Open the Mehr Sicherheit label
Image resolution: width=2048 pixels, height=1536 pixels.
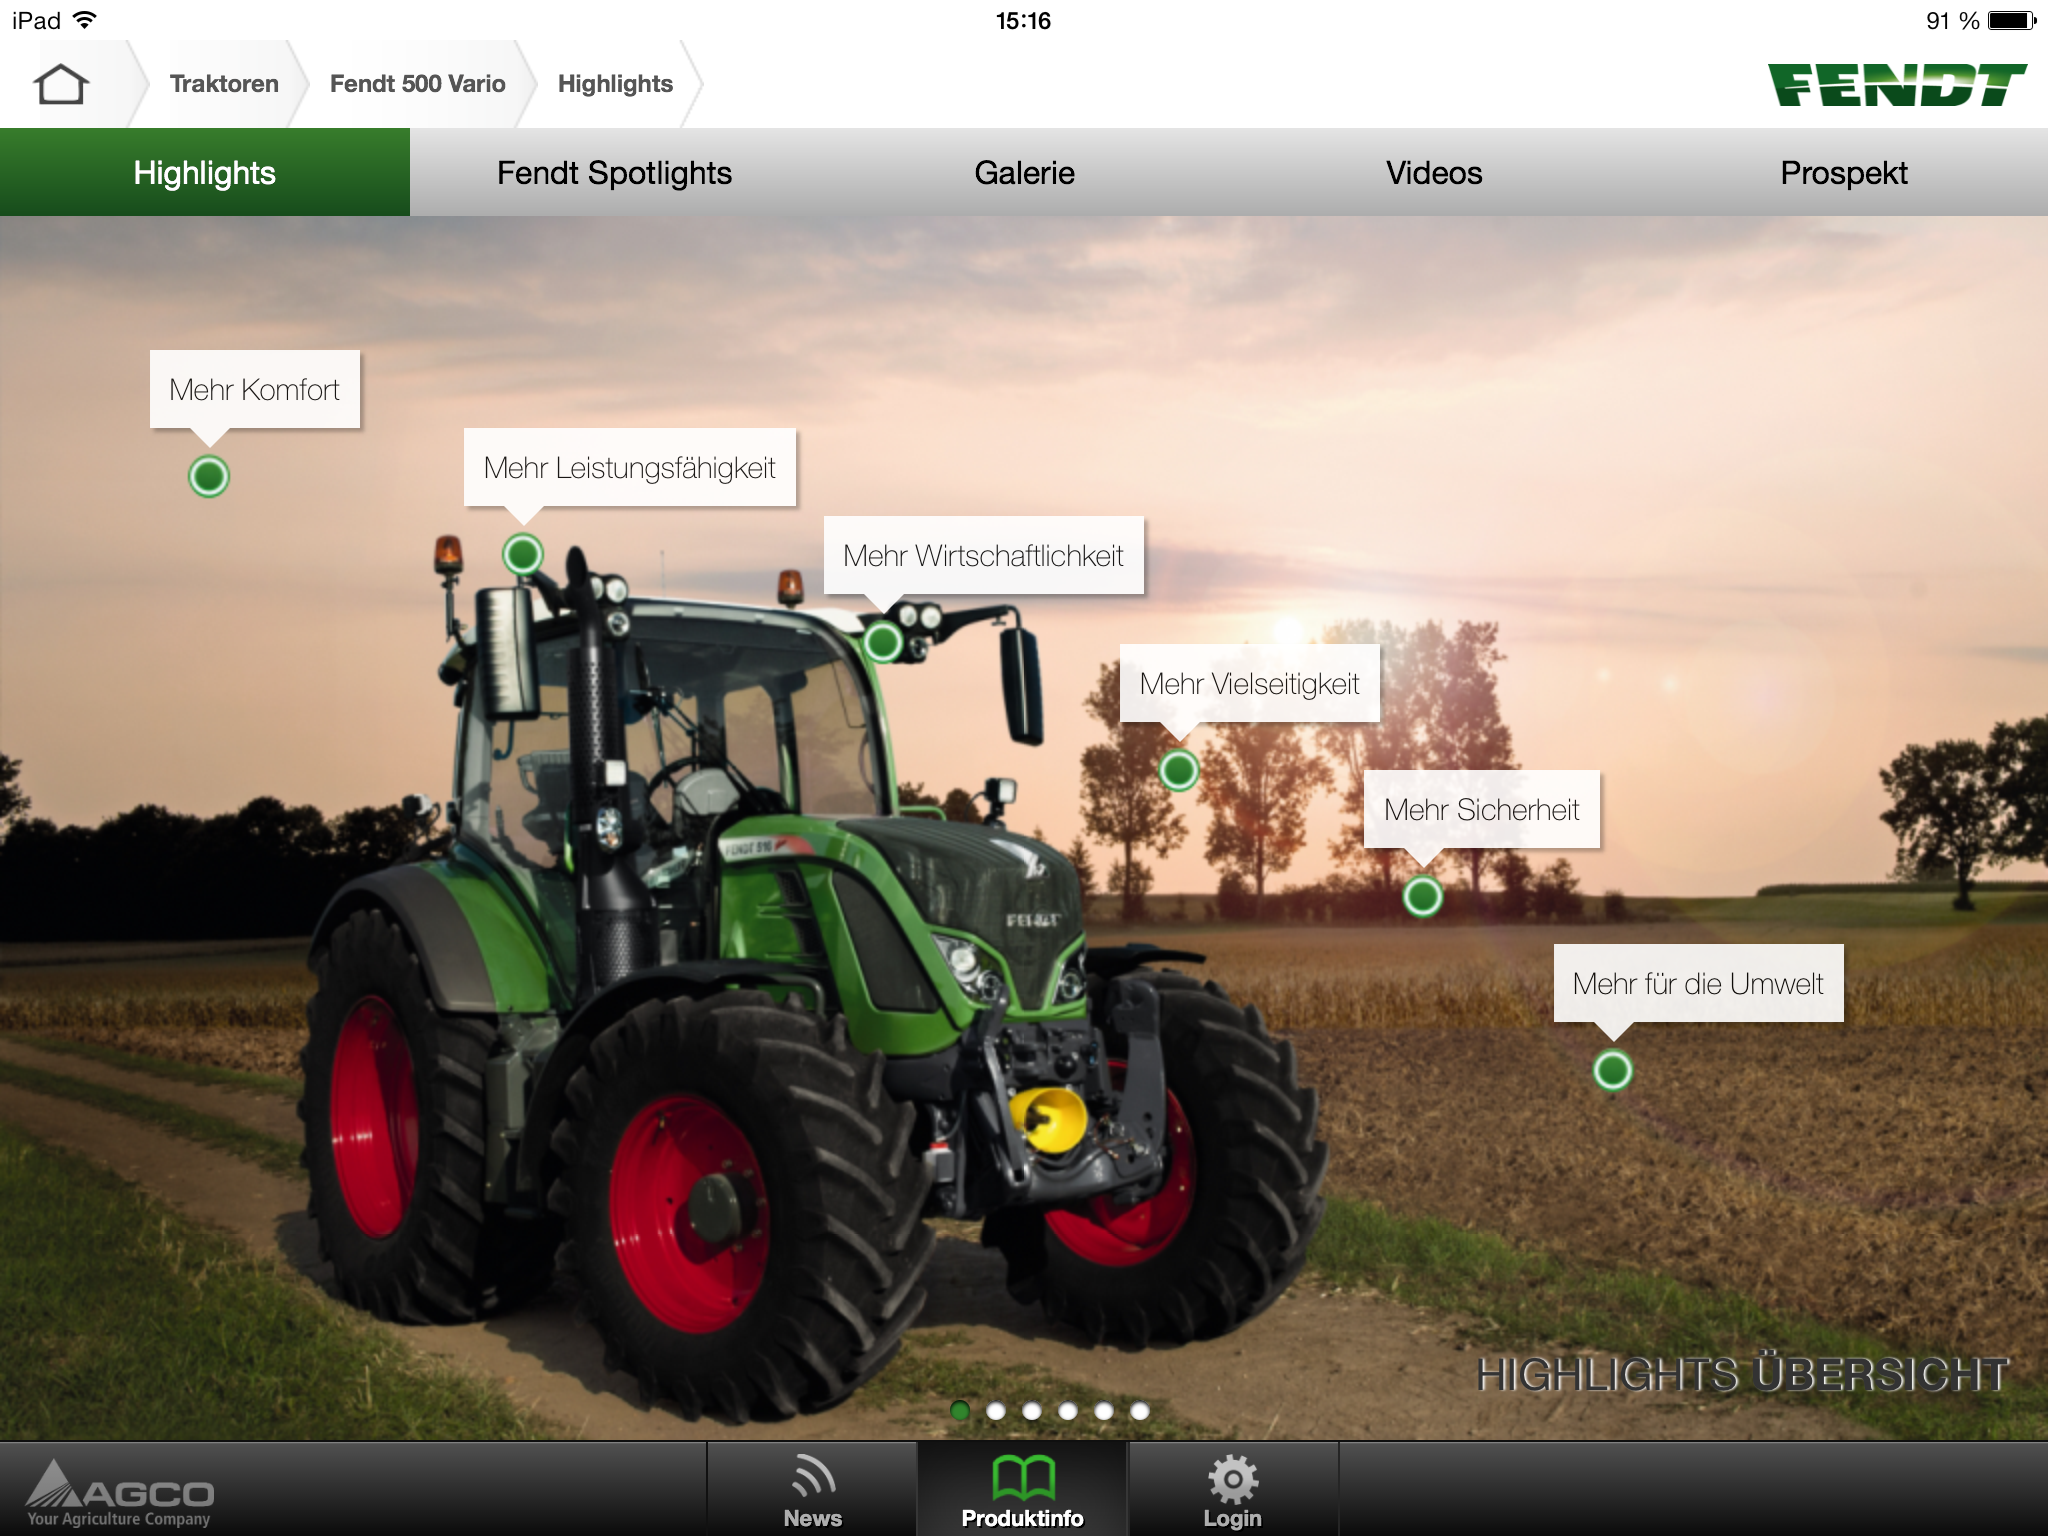tap(1482, 809)
